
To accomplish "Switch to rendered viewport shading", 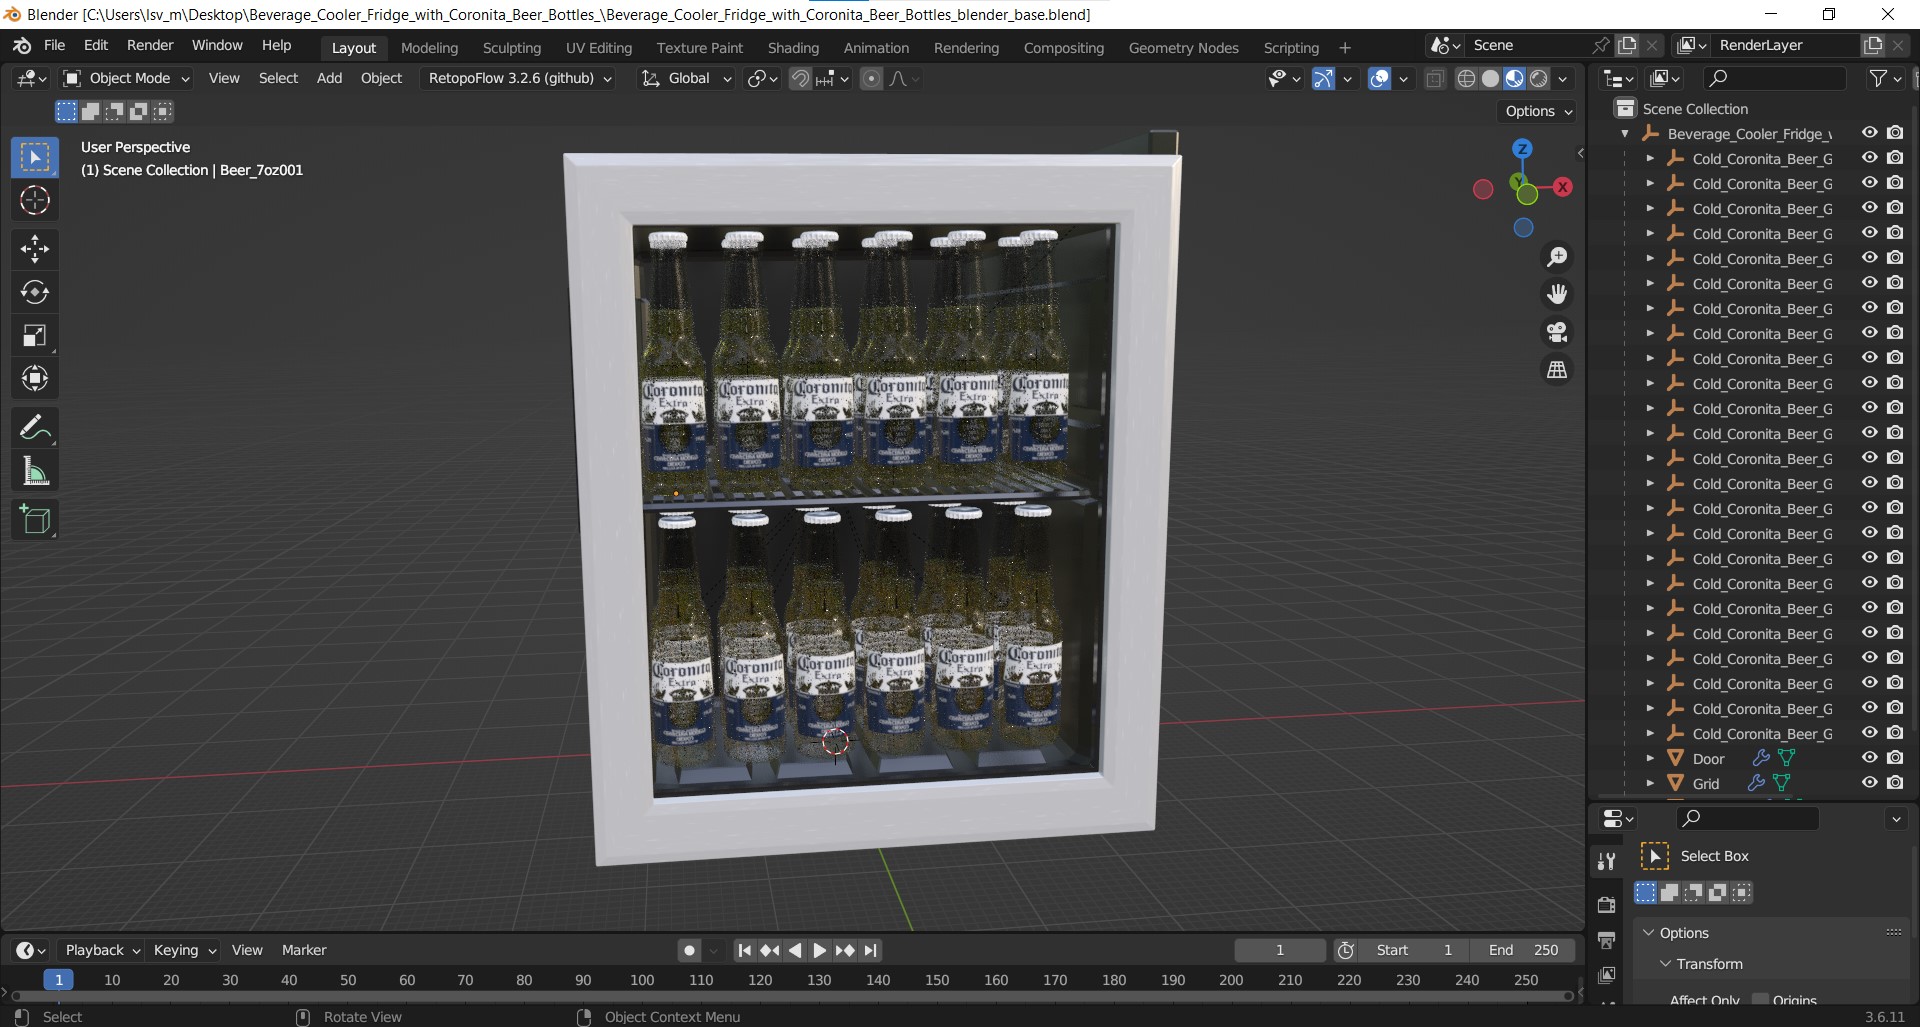I will click(1539, 79).
